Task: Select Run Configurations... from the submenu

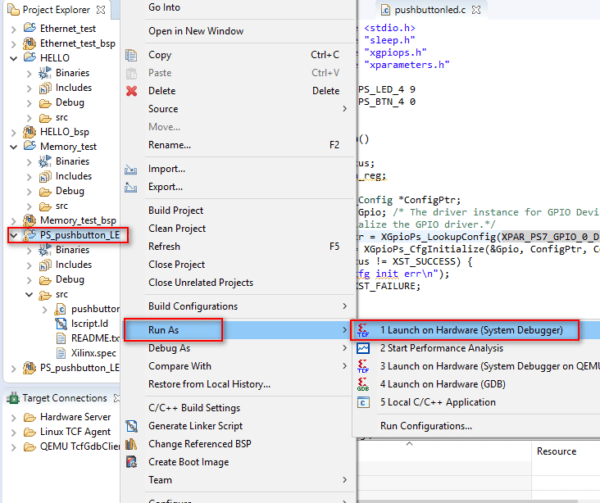Action: (426, 426)
